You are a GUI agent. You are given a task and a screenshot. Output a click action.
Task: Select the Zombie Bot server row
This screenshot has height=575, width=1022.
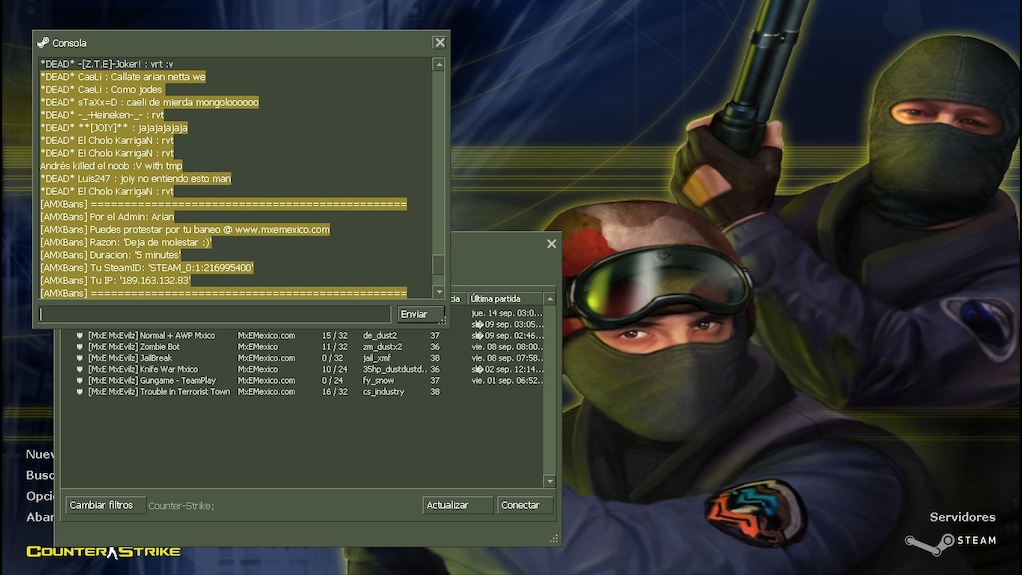click(302, 347)
